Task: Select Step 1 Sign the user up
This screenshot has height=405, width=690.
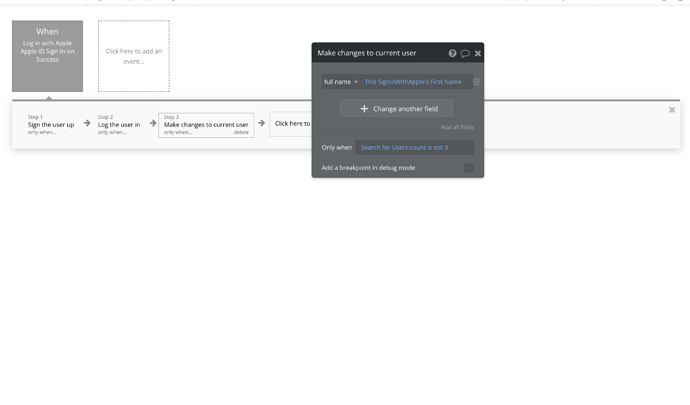Action: coord(51,125)
